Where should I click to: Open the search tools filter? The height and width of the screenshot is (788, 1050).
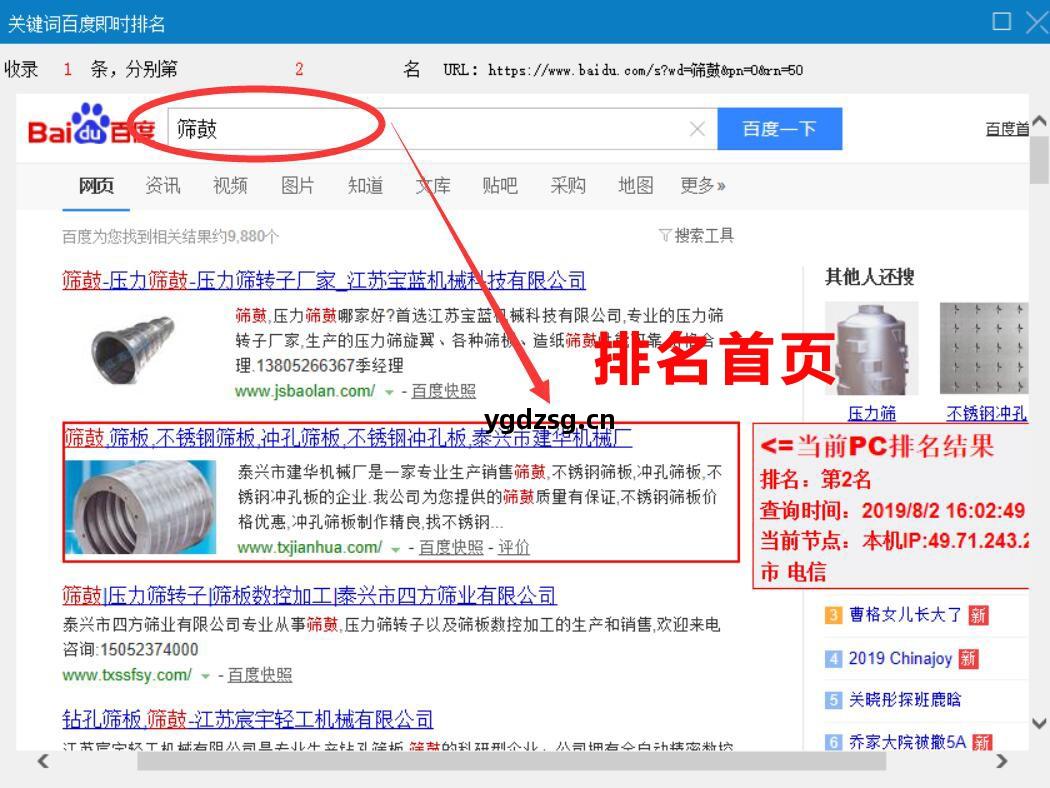pyautogui.click(x=696, y=236)
